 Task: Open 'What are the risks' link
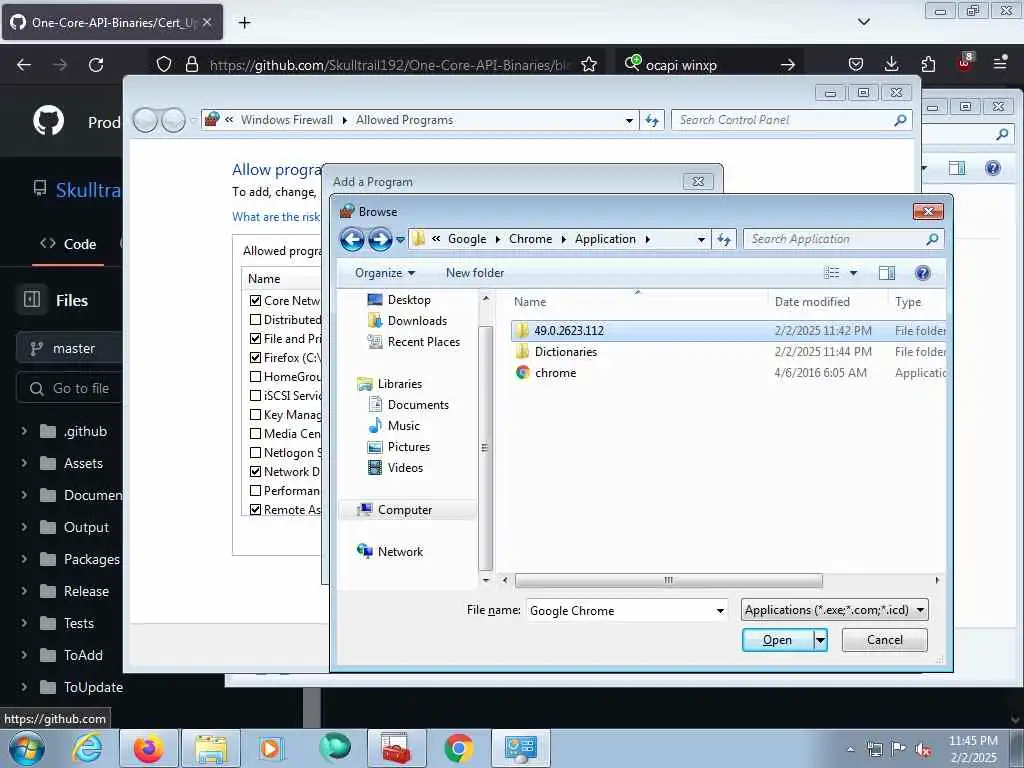coord(276,217)
